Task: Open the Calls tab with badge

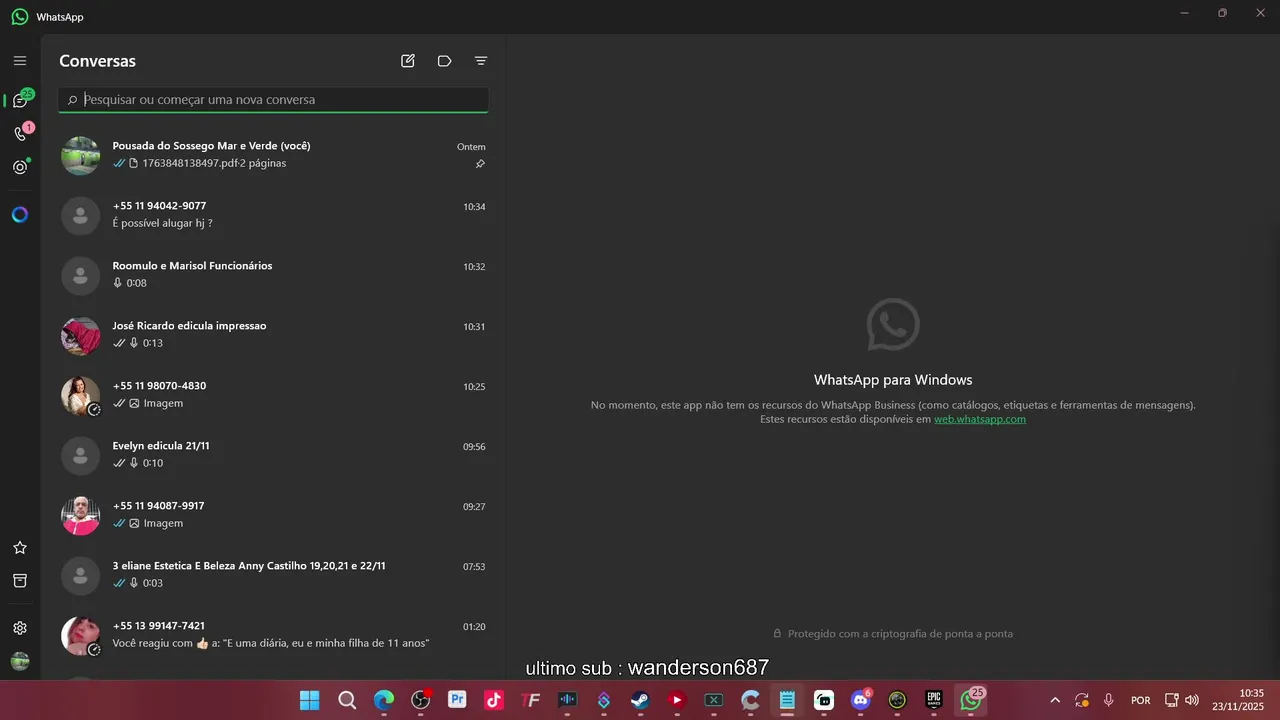Action: (x=20, y=133)
